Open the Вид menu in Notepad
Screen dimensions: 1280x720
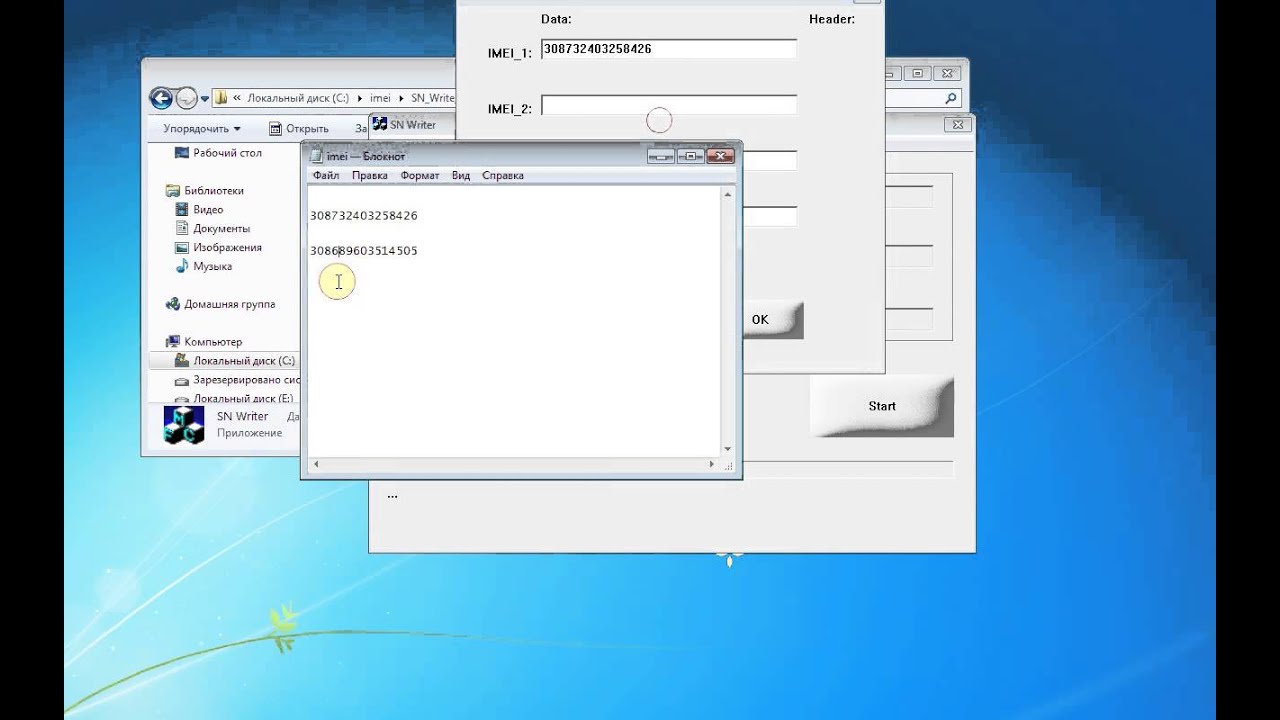pos(460,175)
